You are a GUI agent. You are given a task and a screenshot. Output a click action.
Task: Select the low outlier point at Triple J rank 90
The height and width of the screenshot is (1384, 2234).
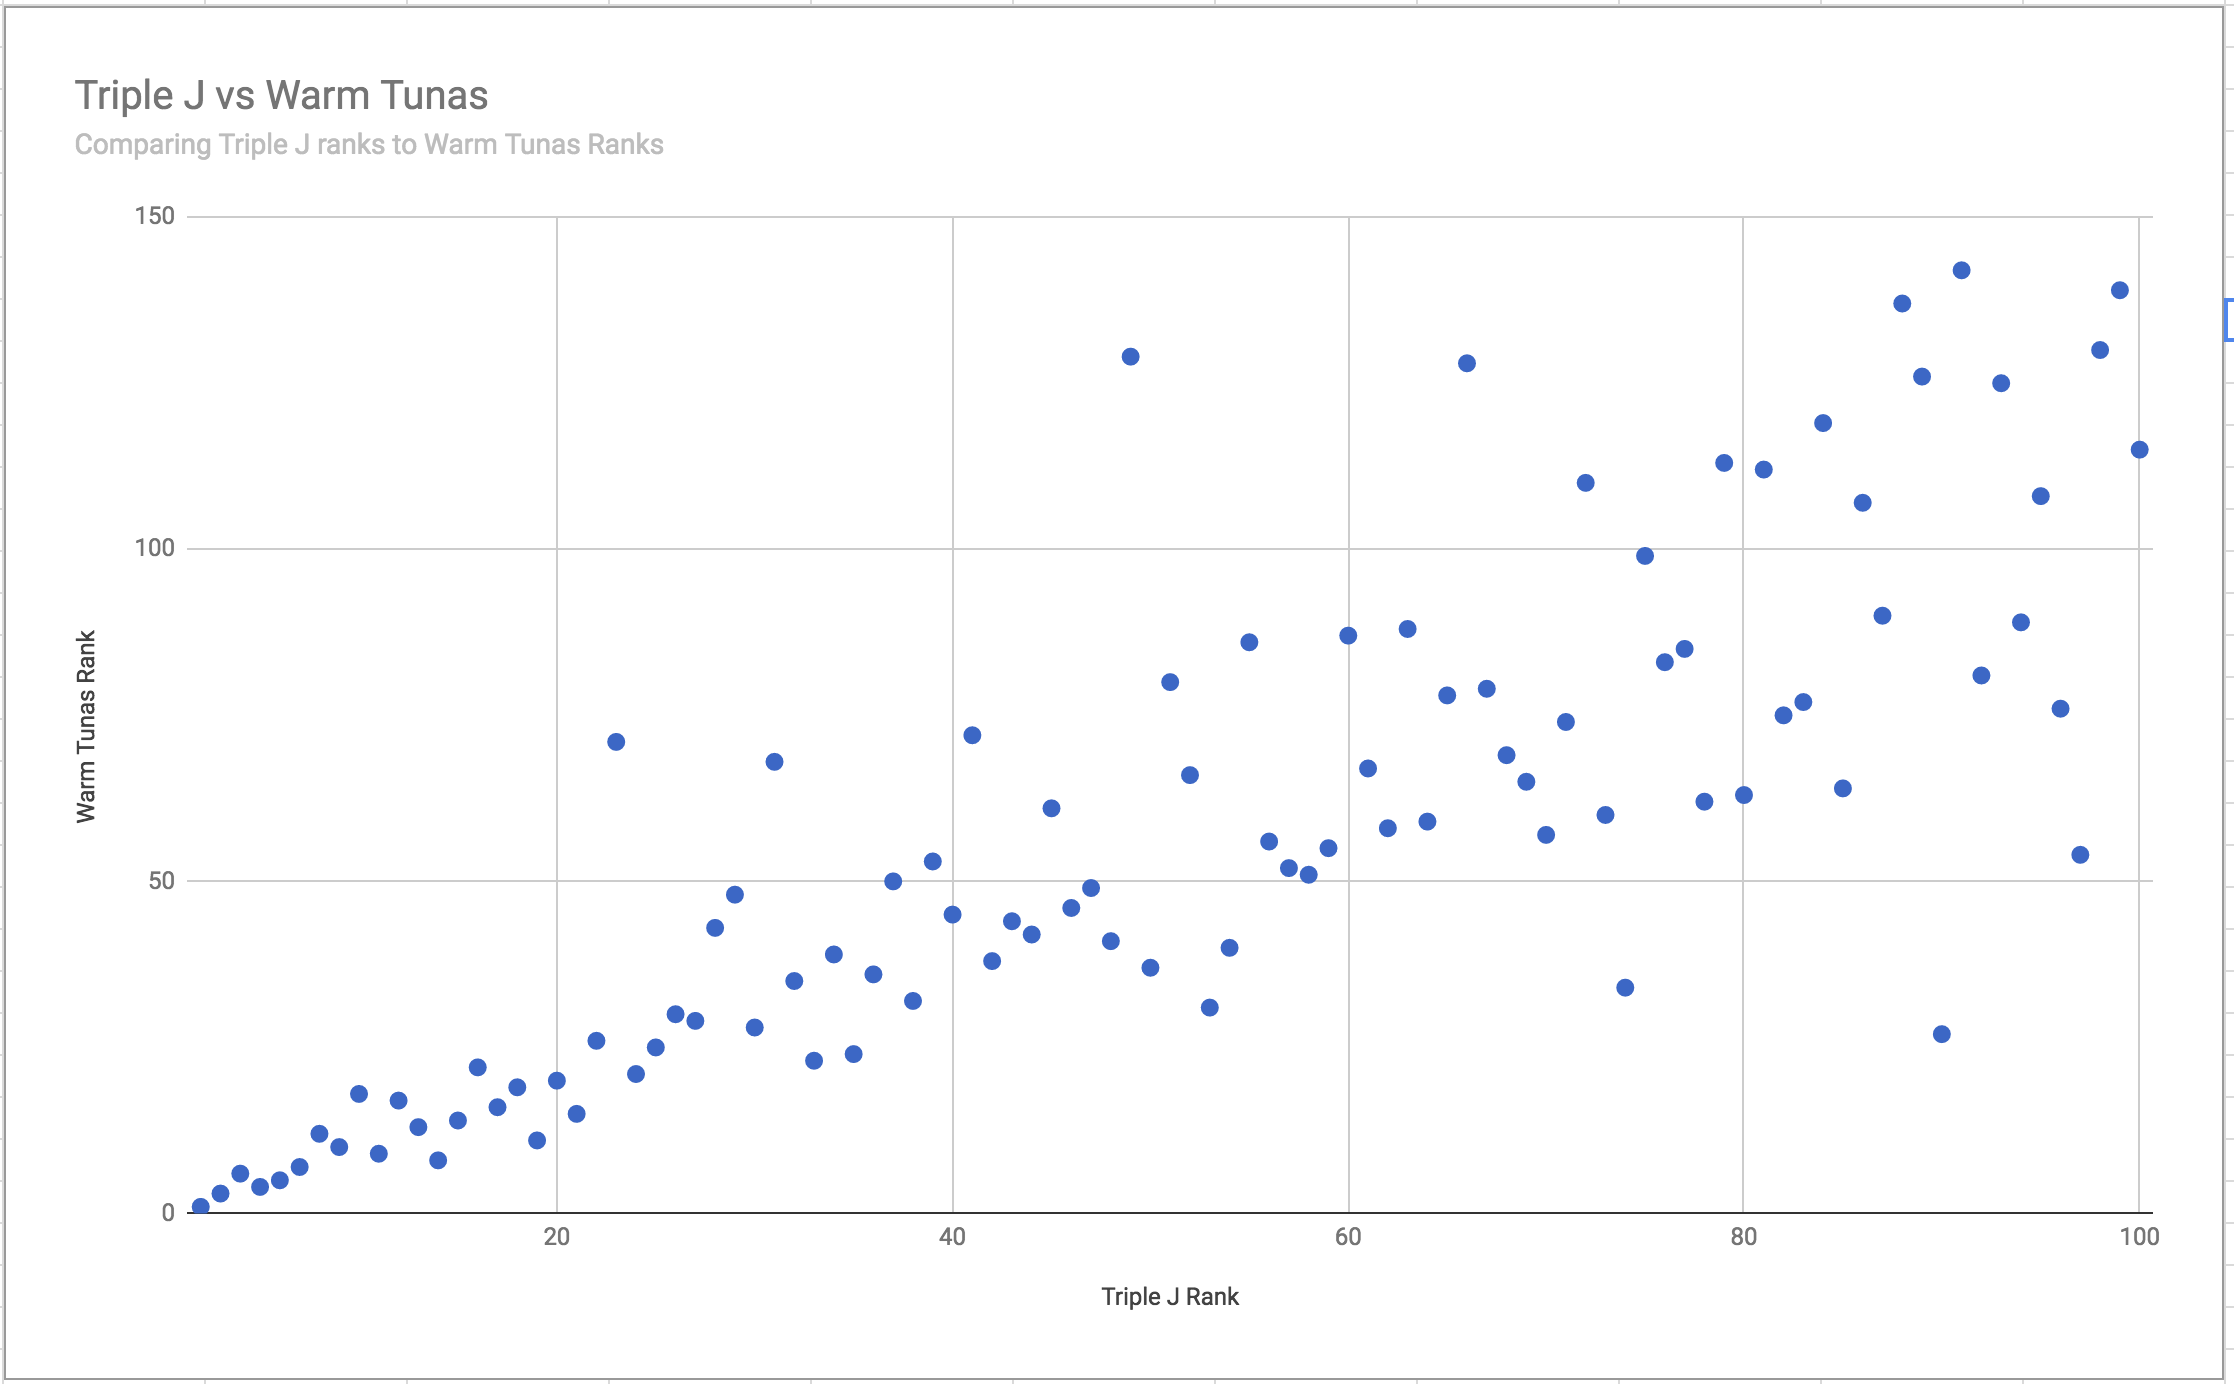pos(1941,1034)
